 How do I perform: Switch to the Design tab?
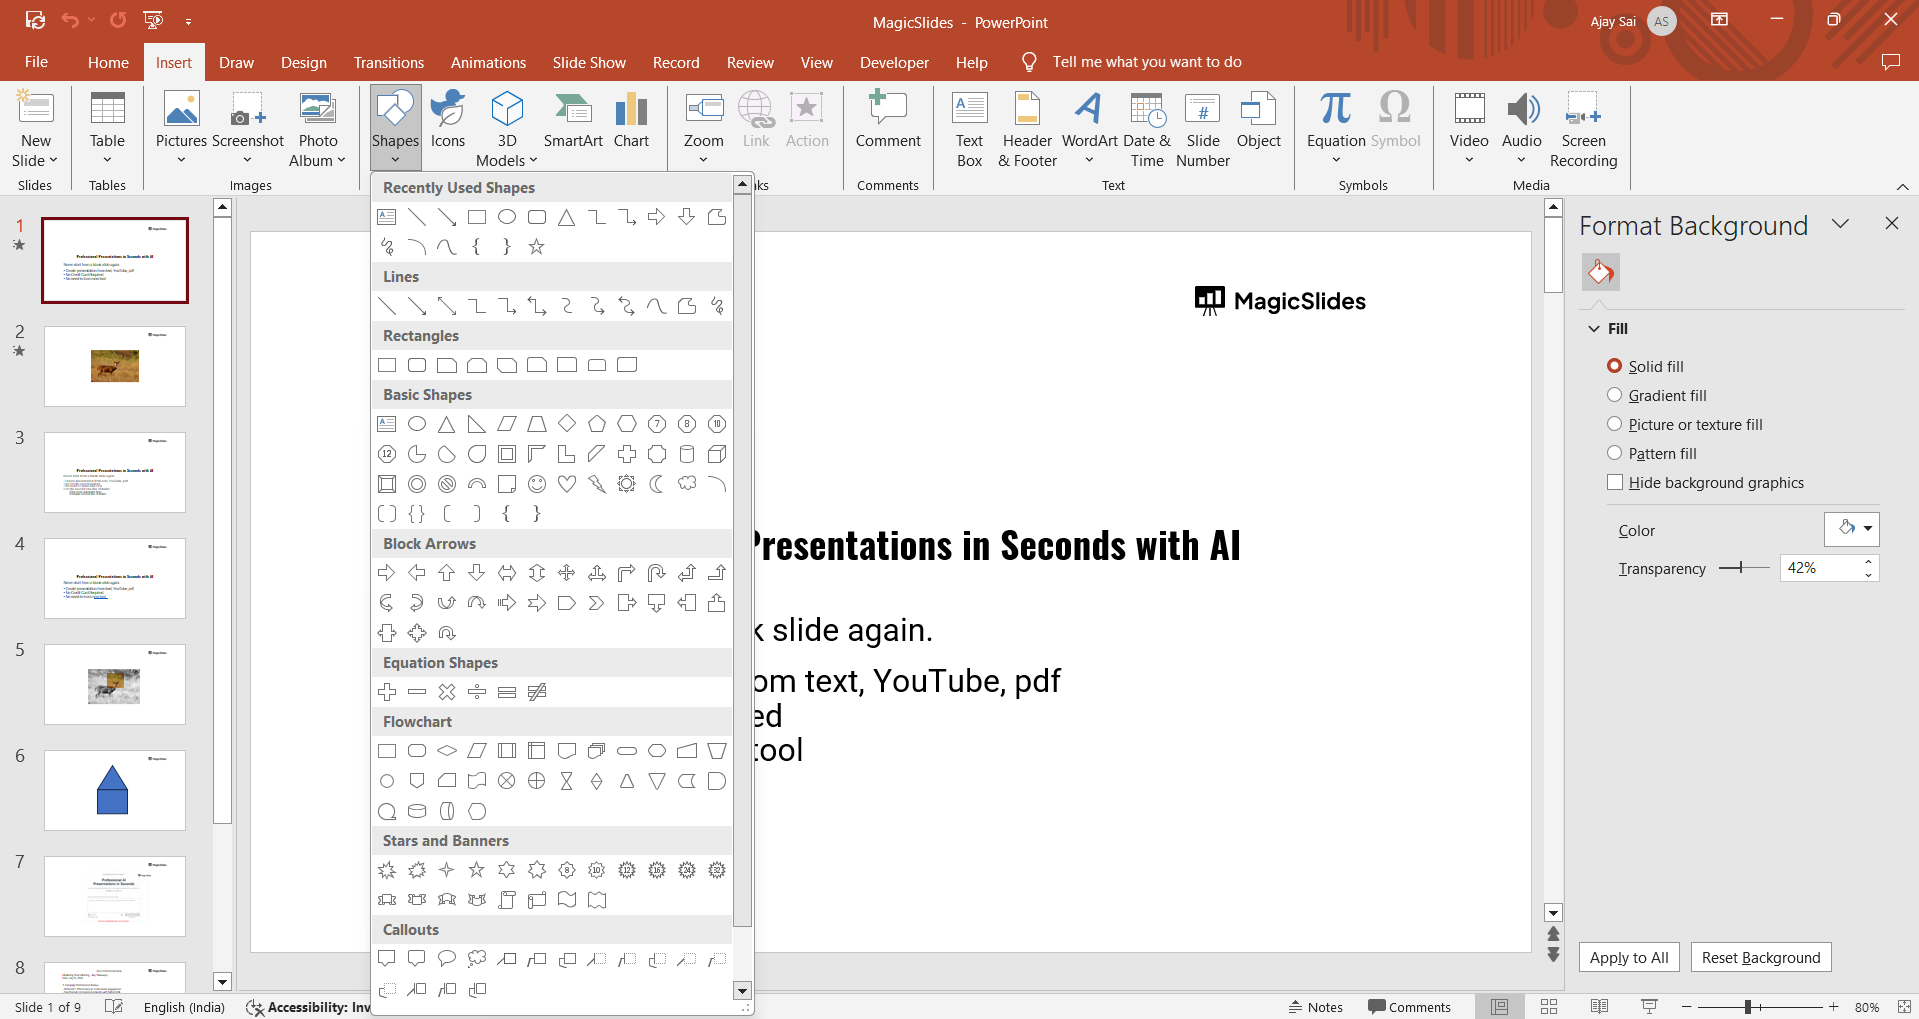pos(303,62)
